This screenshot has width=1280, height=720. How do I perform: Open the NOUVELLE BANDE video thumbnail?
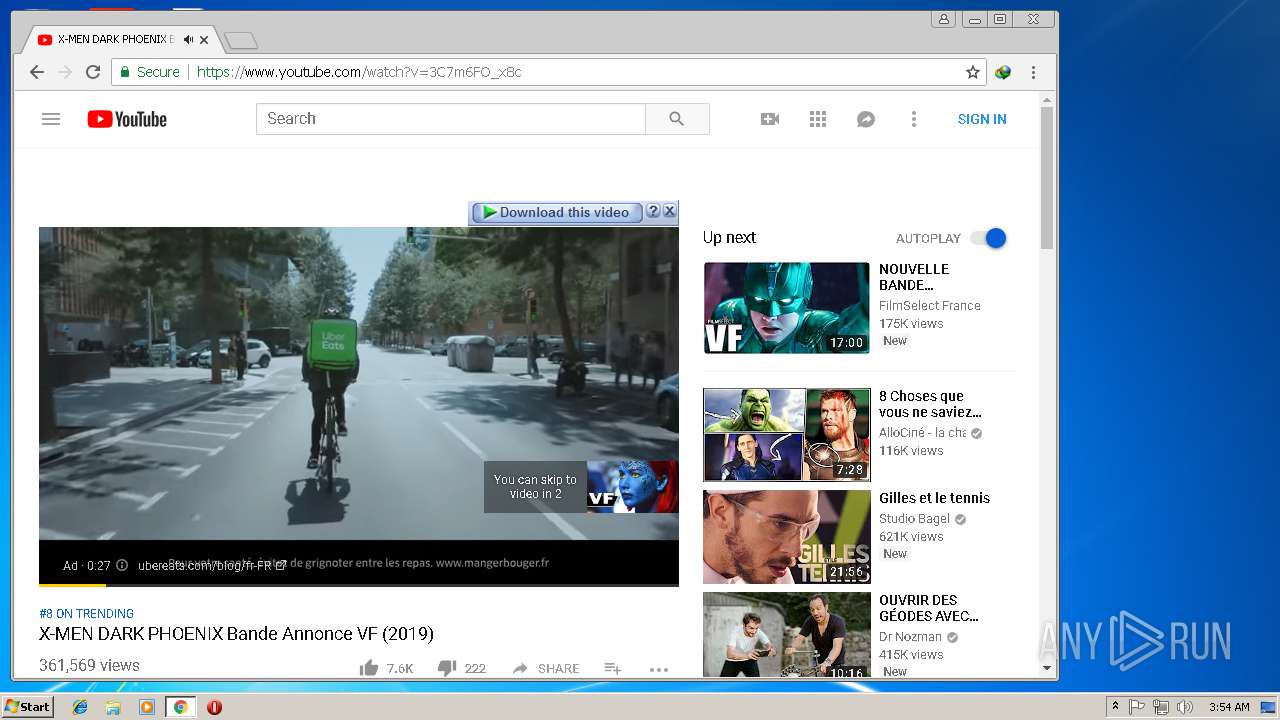click(787, 308)
